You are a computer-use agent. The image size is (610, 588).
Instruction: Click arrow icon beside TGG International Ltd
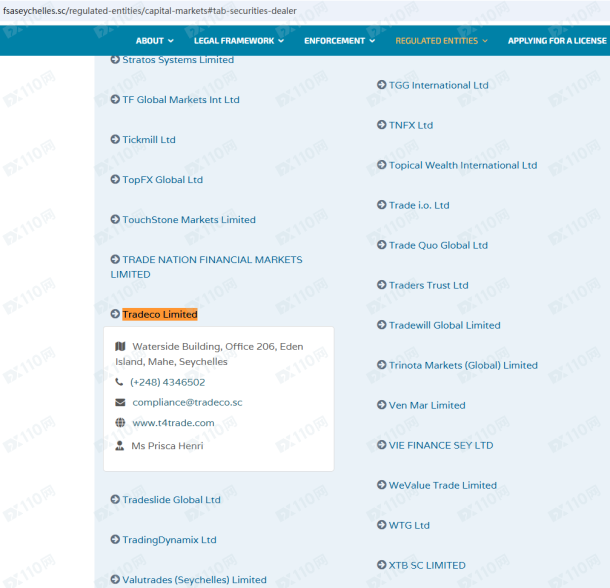coord(382,84)
